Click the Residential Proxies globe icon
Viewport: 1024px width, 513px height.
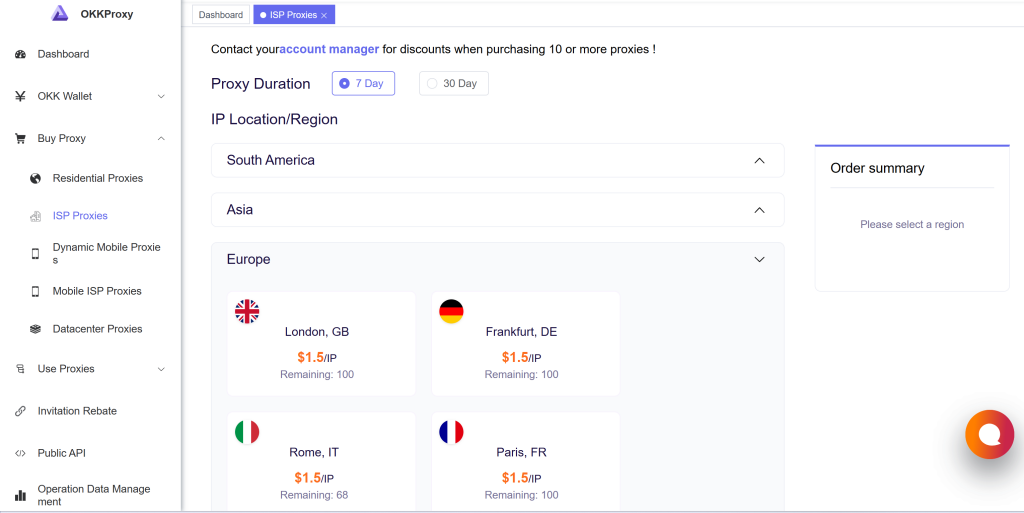point(35,178)
